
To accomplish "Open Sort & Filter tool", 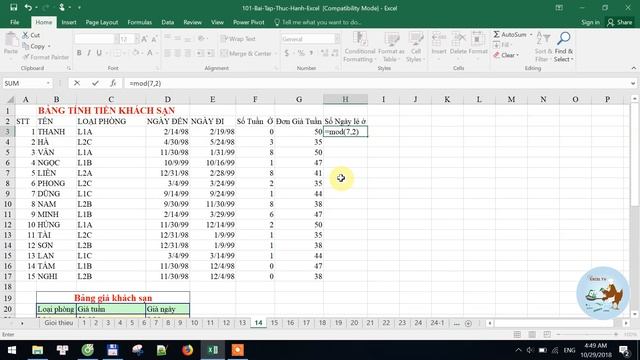I will pos(543,47).
